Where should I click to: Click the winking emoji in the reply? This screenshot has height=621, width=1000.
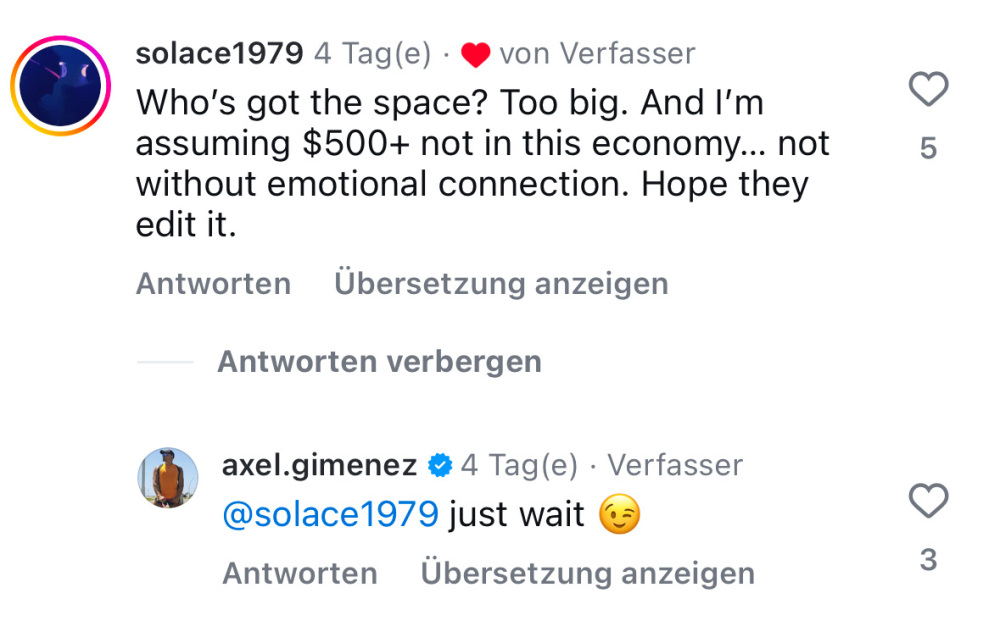(x=619, y=514)
